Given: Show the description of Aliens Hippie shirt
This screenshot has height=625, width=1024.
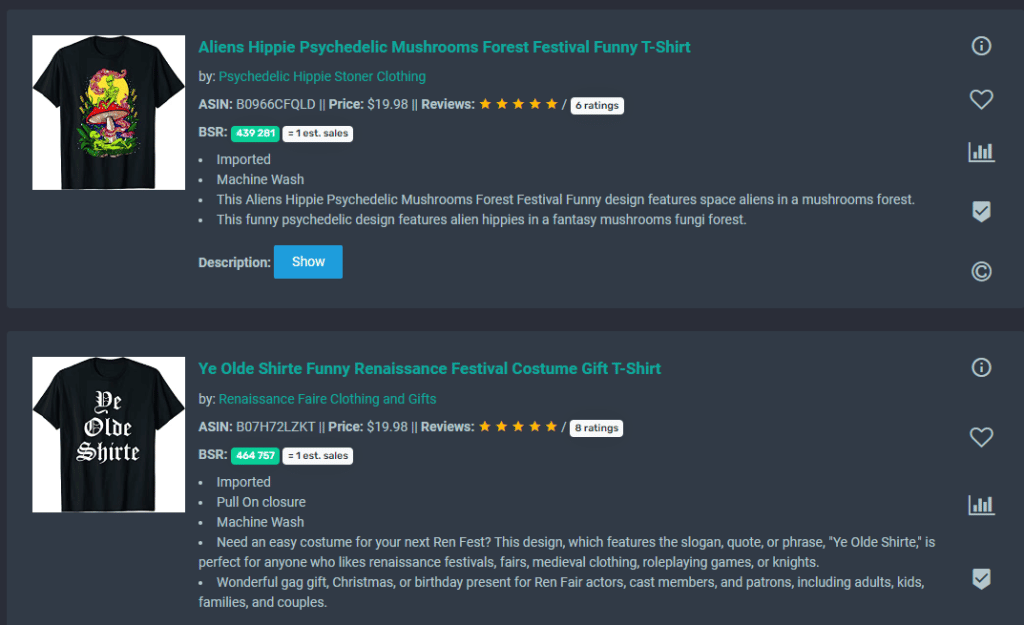Looking at the screenshot, I should 308,262.
